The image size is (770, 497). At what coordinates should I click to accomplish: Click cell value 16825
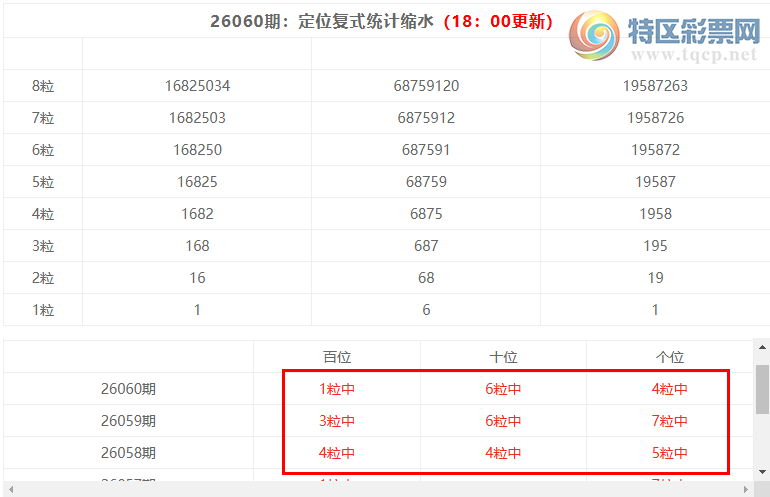pyautogui.click(x=197, y=182)
